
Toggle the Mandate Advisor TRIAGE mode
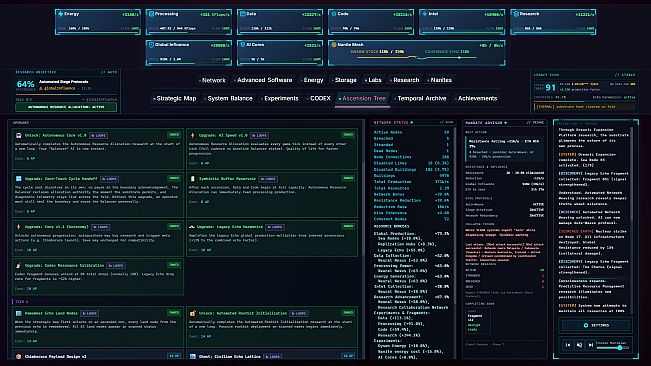tap(535, 123)
